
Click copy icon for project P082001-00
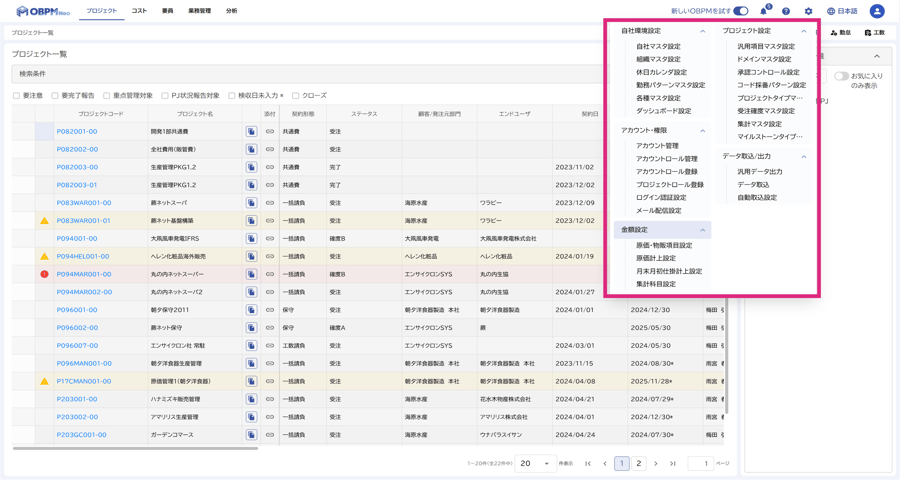(251, 131)
